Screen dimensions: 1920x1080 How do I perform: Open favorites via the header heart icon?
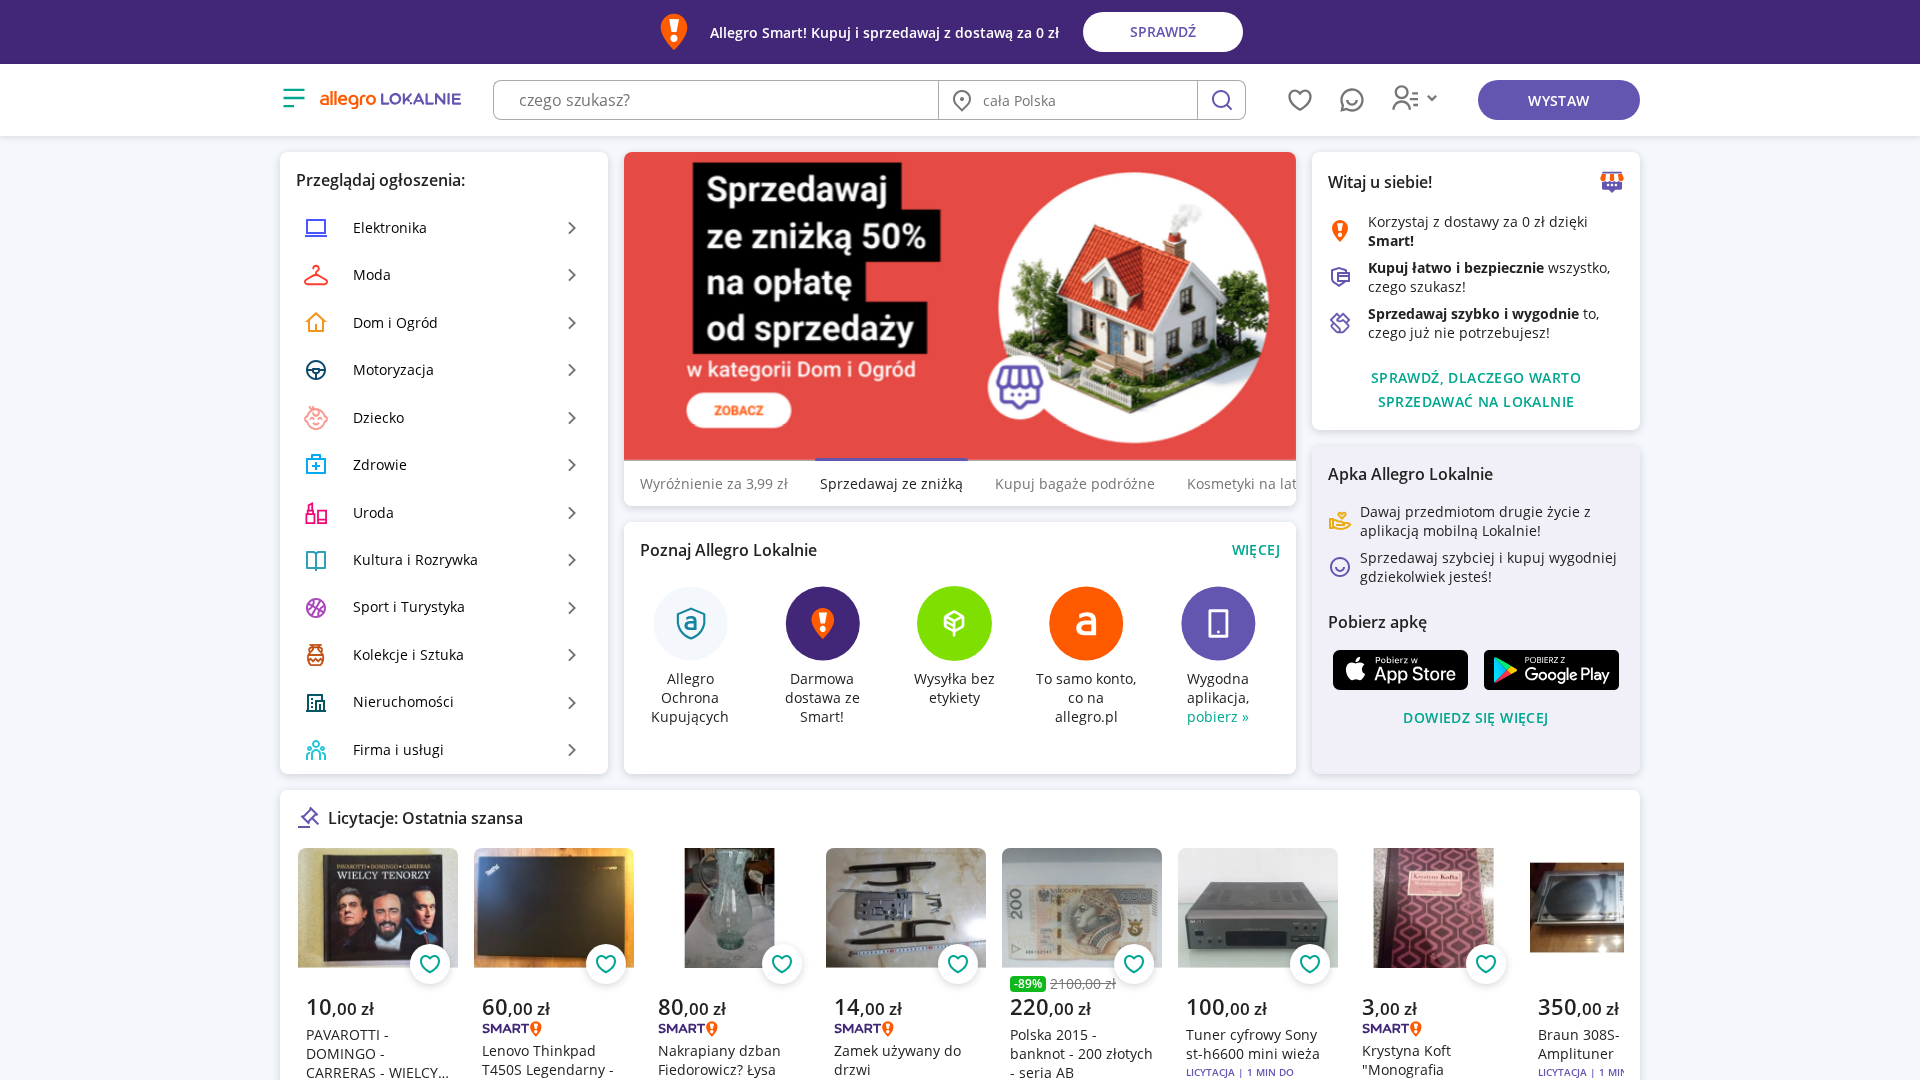[1300, 100]
